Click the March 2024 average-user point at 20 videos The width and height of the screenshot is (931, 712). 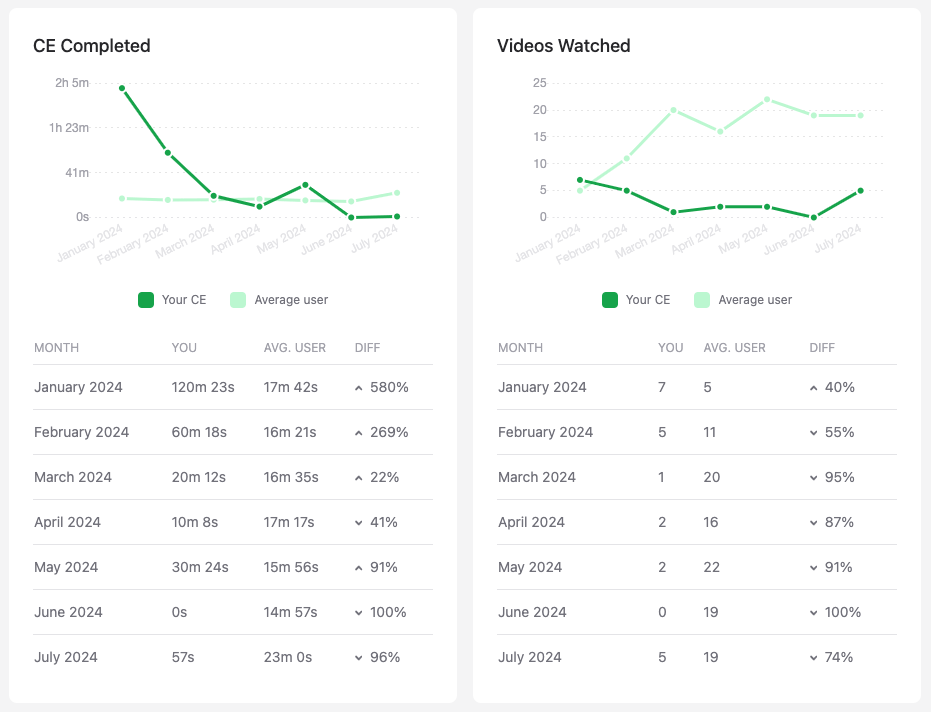click(673, 110)
